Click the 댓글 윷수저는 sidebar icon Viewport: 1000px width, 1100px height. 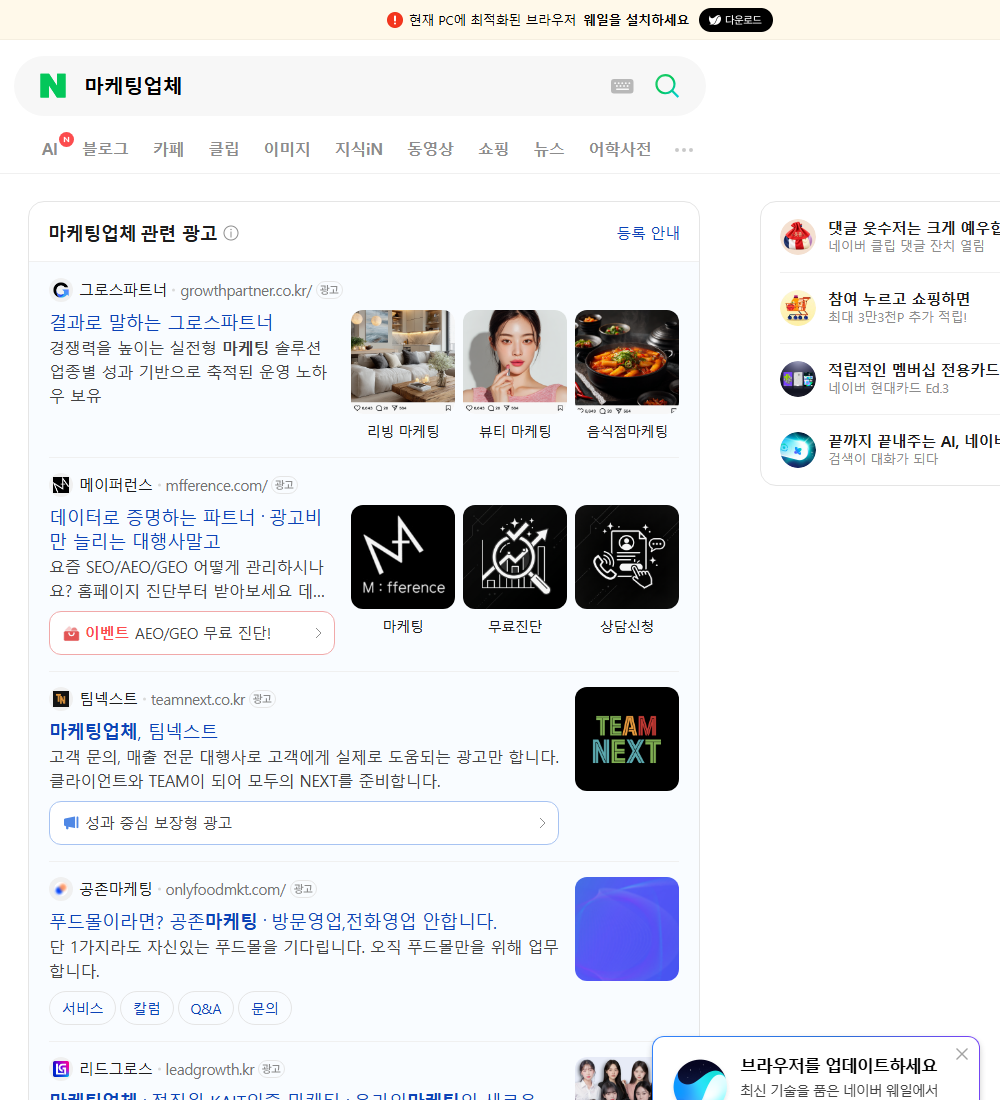tap(798, 236)
